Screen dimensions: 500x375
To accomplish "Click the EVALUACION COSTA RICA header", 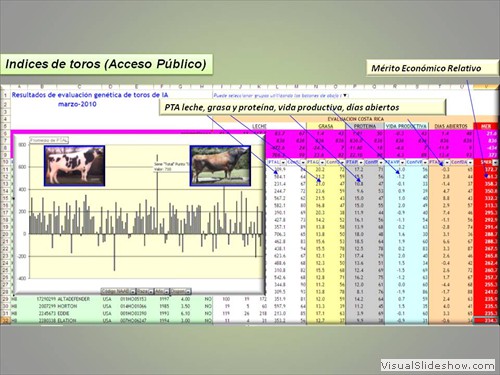I will coord(355,119).
